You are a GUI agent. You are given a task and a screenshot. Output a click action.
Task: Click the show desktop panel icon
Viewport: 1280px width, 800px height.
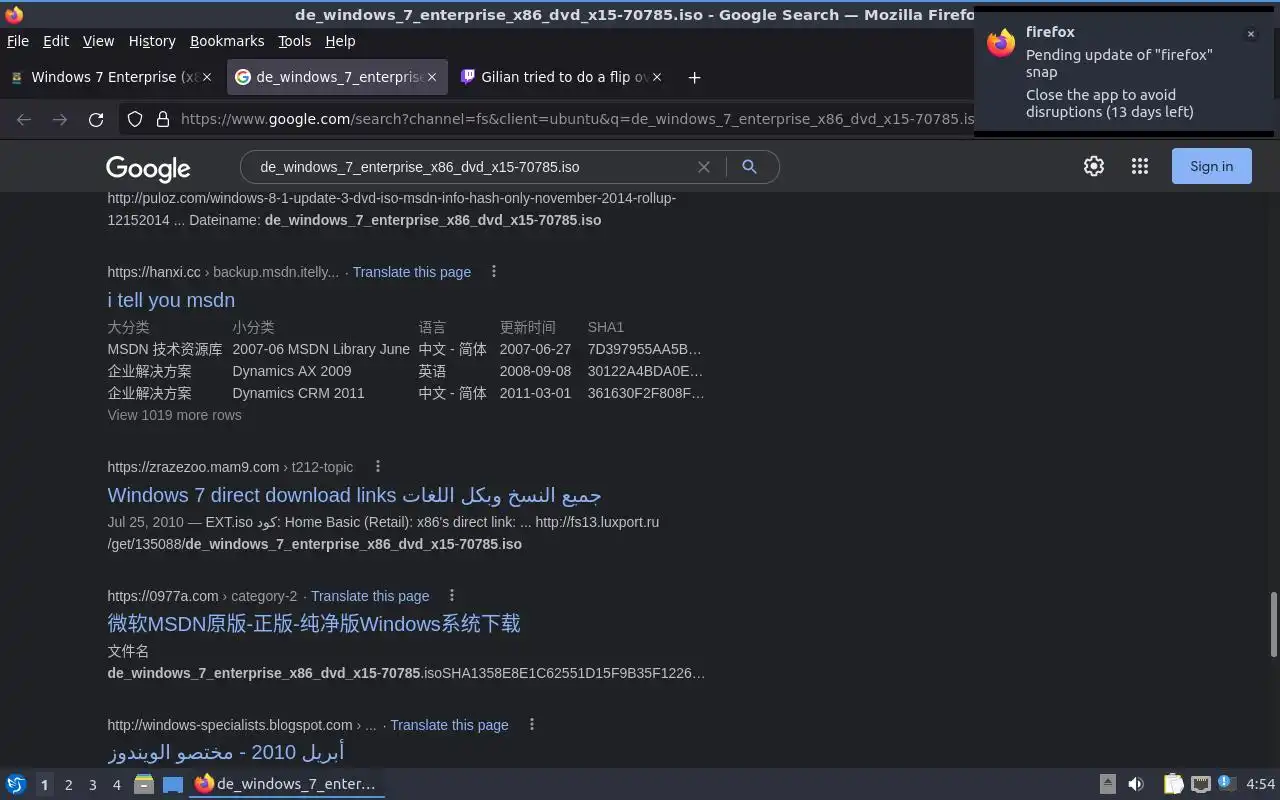(173, 784)
